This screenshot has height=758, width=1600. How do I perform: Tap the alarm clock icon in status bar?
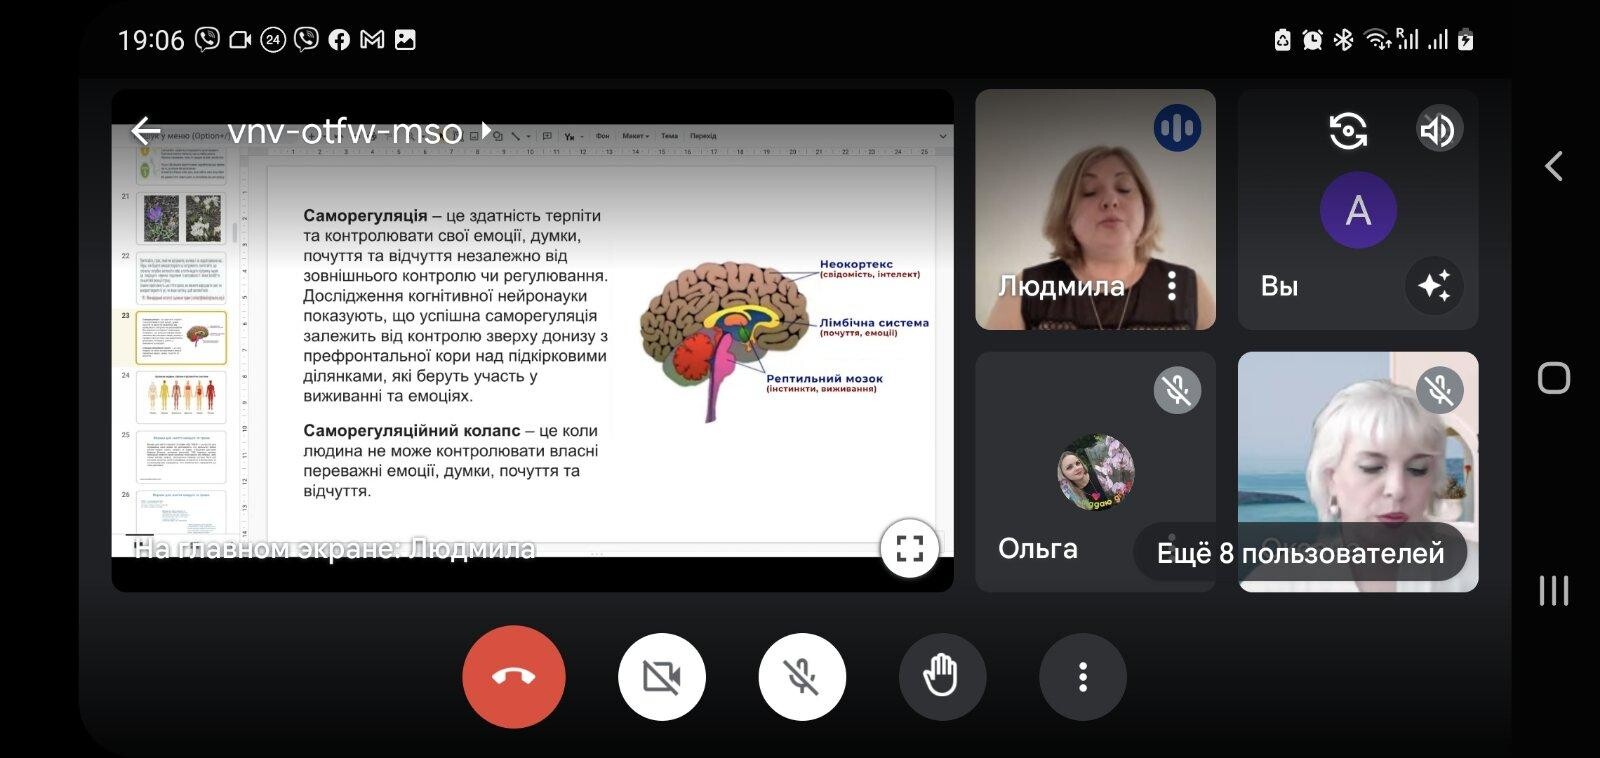1312,40
